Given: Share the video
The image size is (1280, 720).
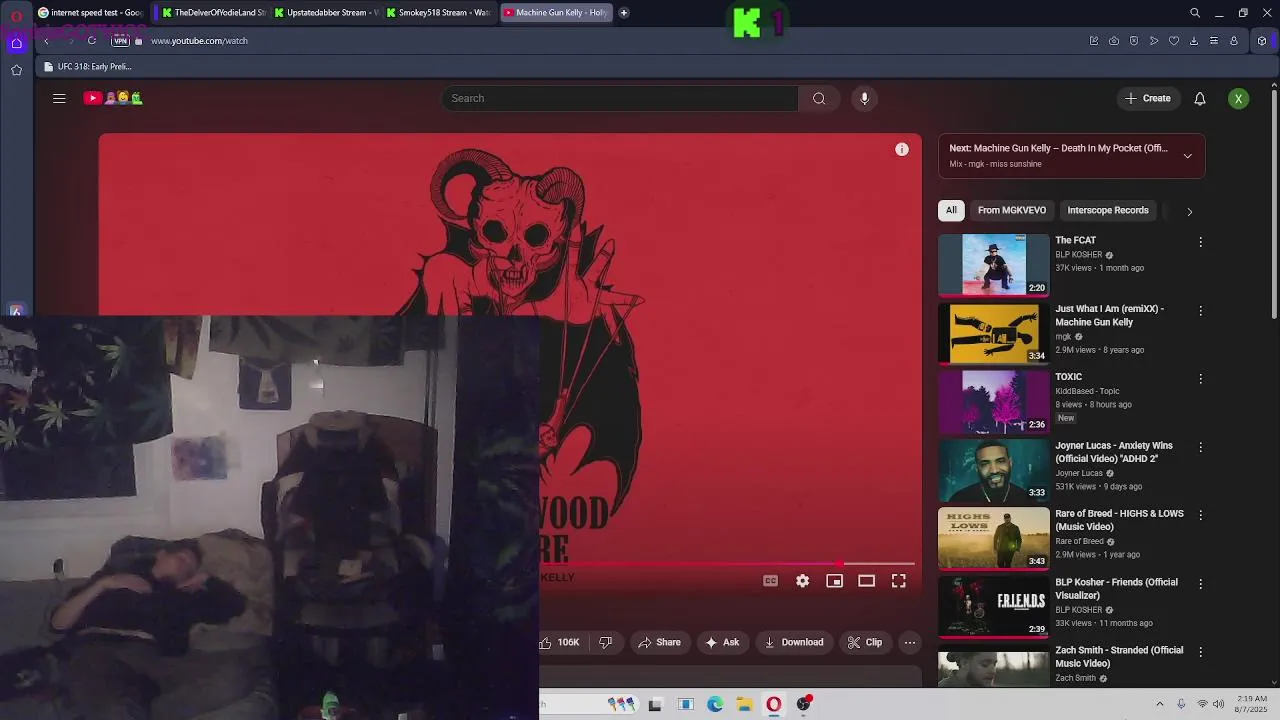Looking at the screenshot, I should tap(659, 642).
